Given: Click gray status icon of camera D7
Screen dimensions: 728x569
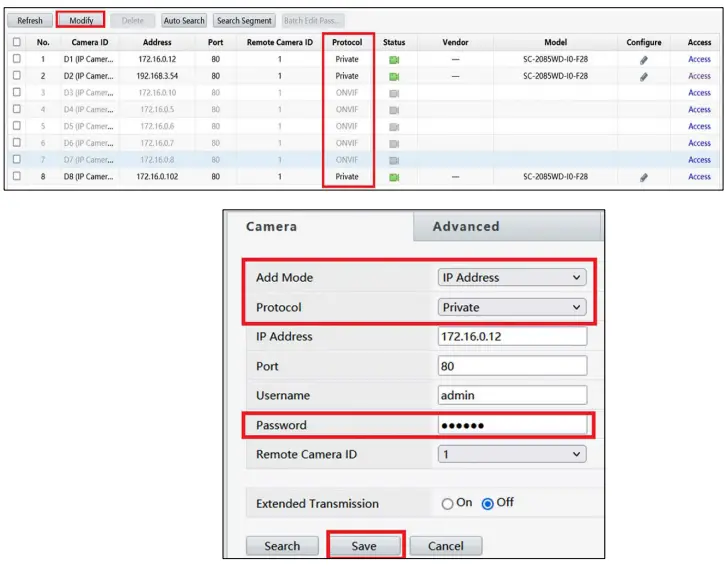Looking at the screenshot, I should pos(394,161).
